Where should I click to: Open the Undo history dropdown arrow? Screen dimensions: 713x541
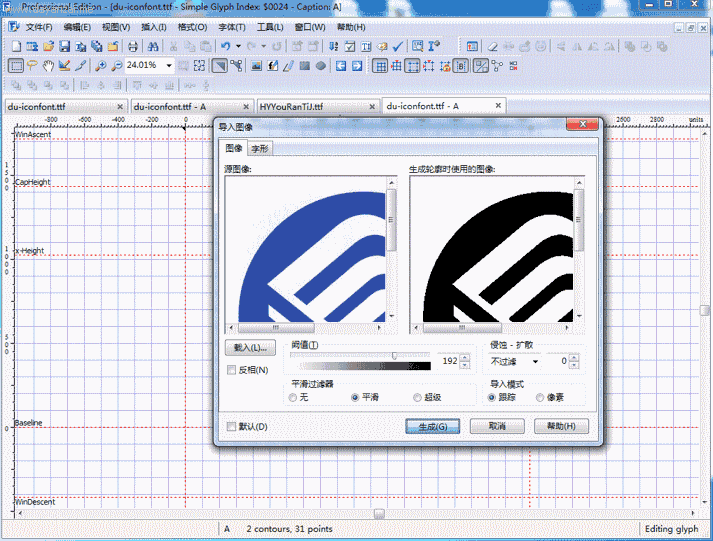(238, 46)
